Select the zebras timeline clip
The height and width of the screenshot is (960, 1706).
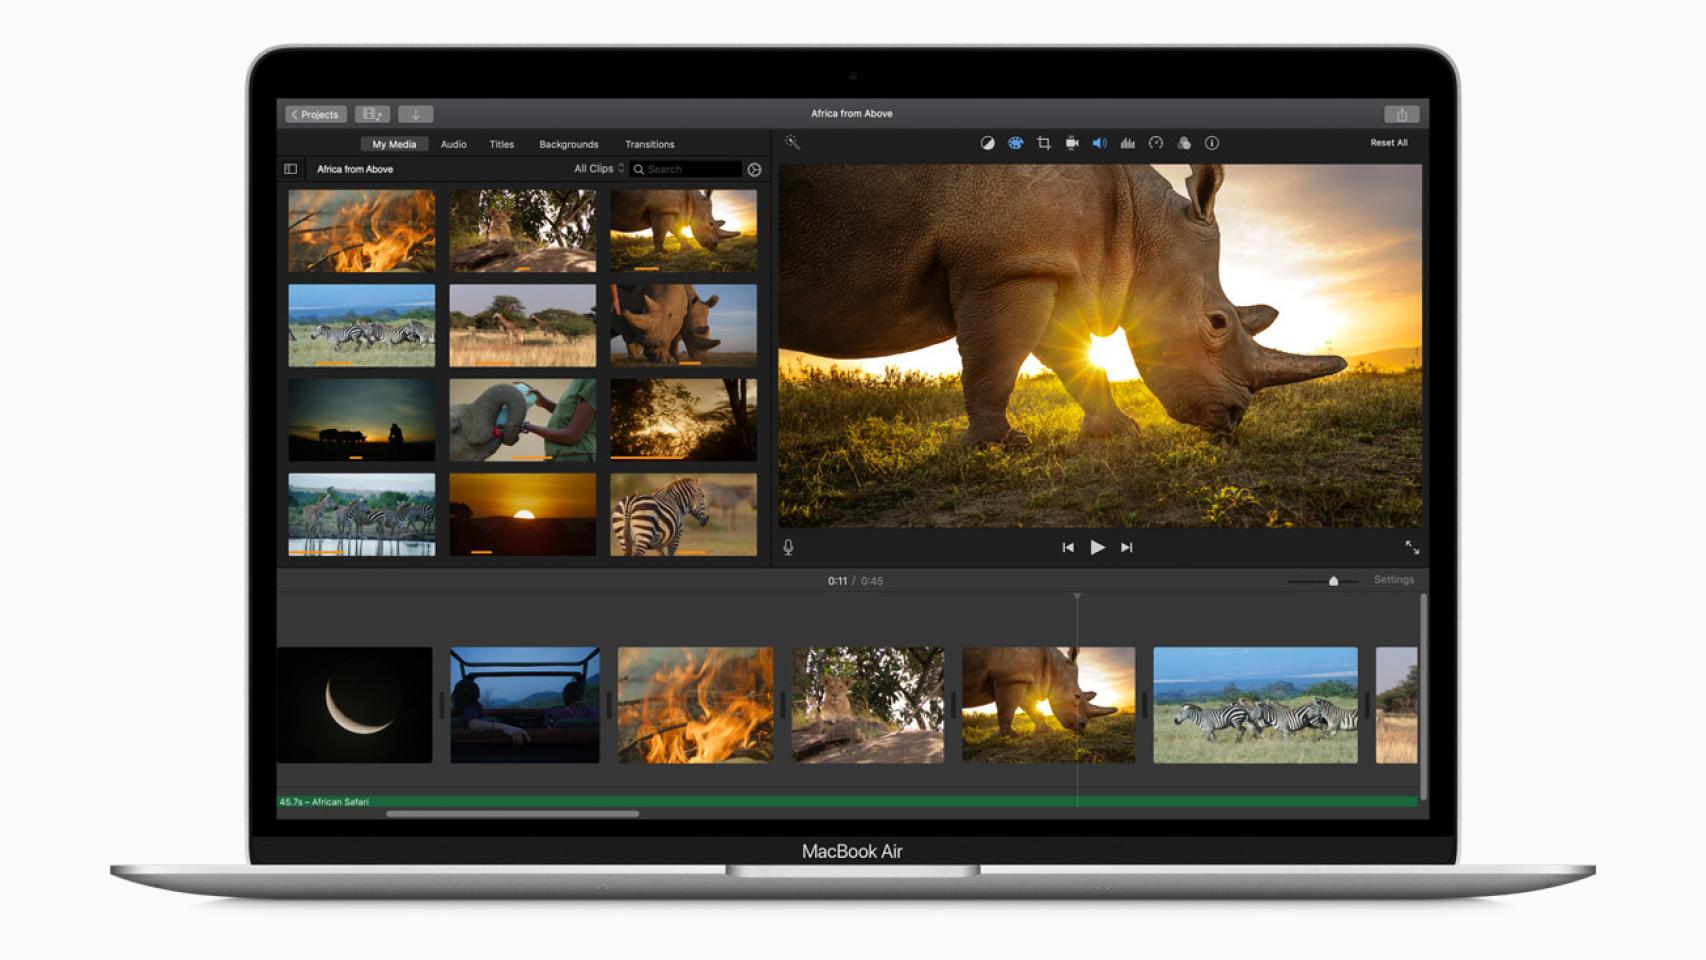point(1255,705)
